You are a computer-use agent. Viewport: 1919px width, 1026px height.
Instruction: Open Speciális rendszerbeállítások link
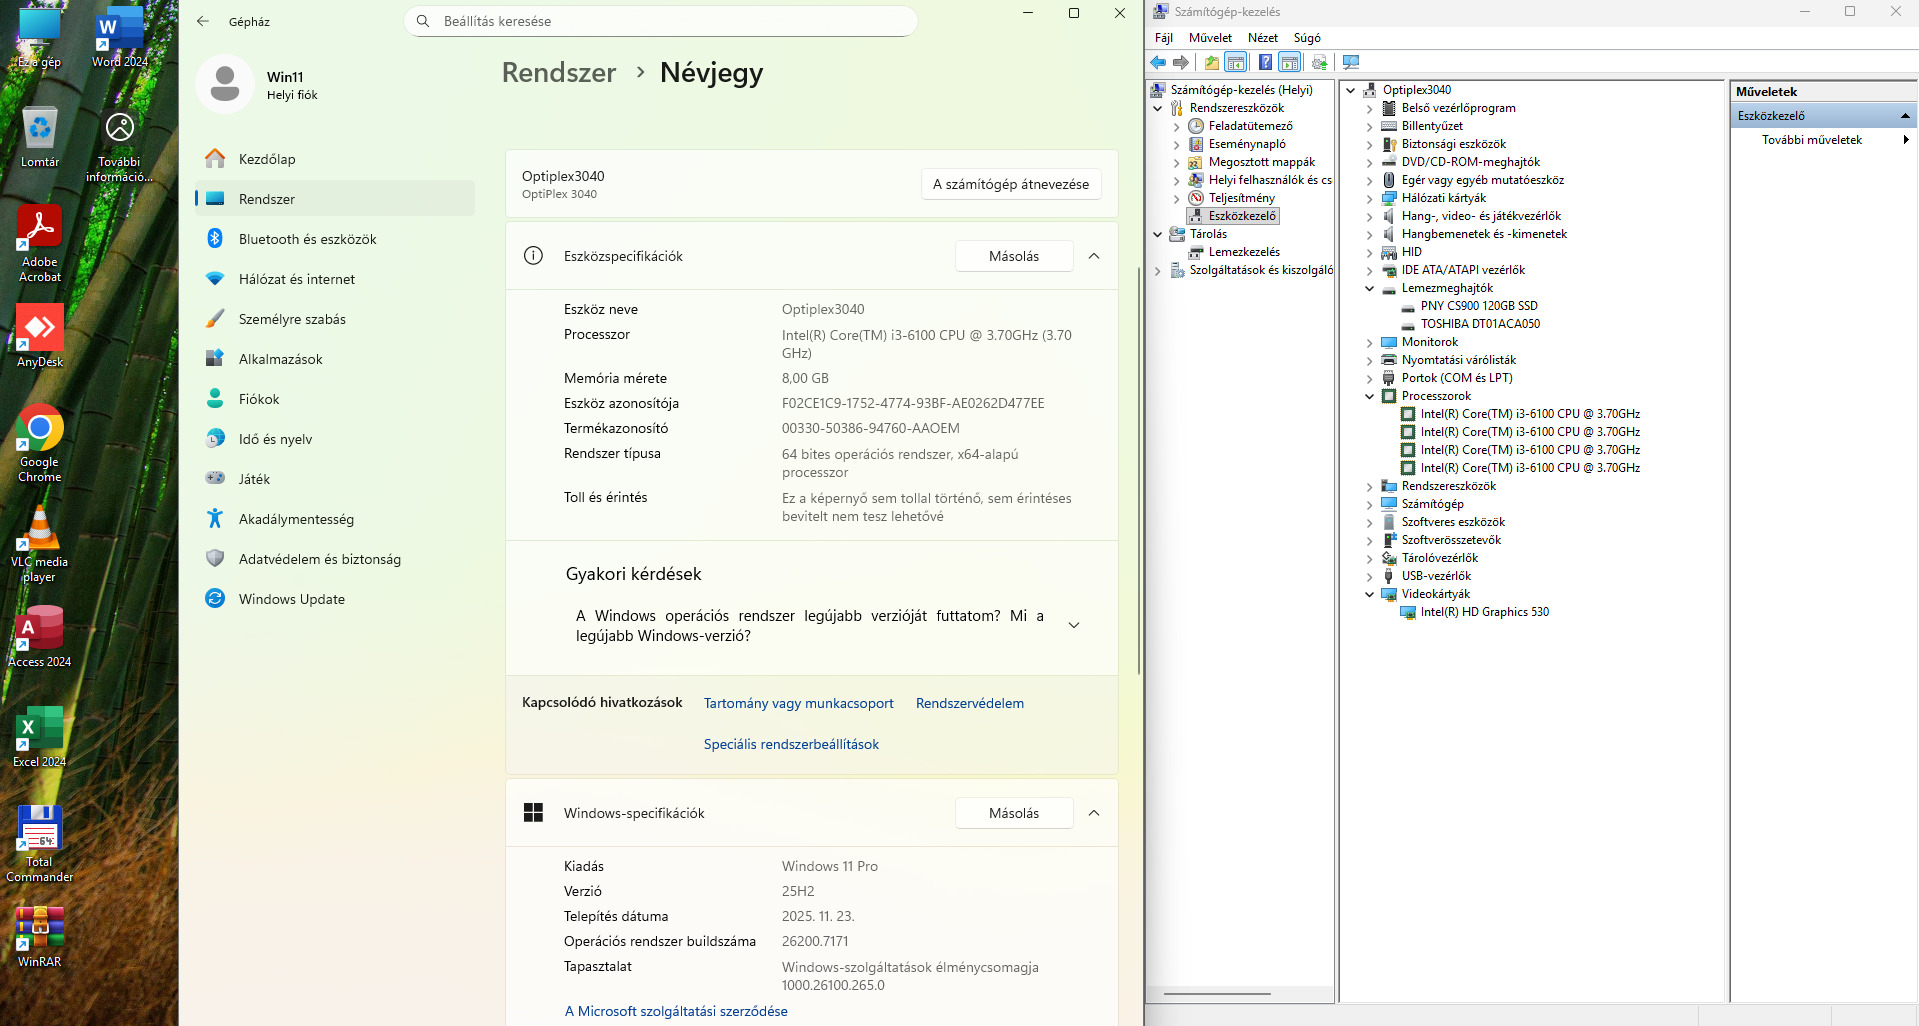pos(791,744)
